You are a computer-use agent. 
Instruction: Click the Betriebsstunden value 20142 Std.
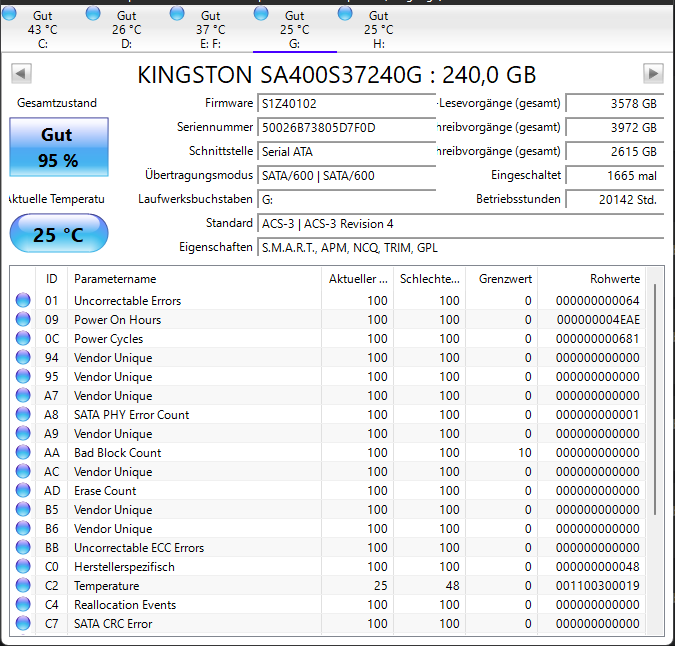click(x=614, y=200)
